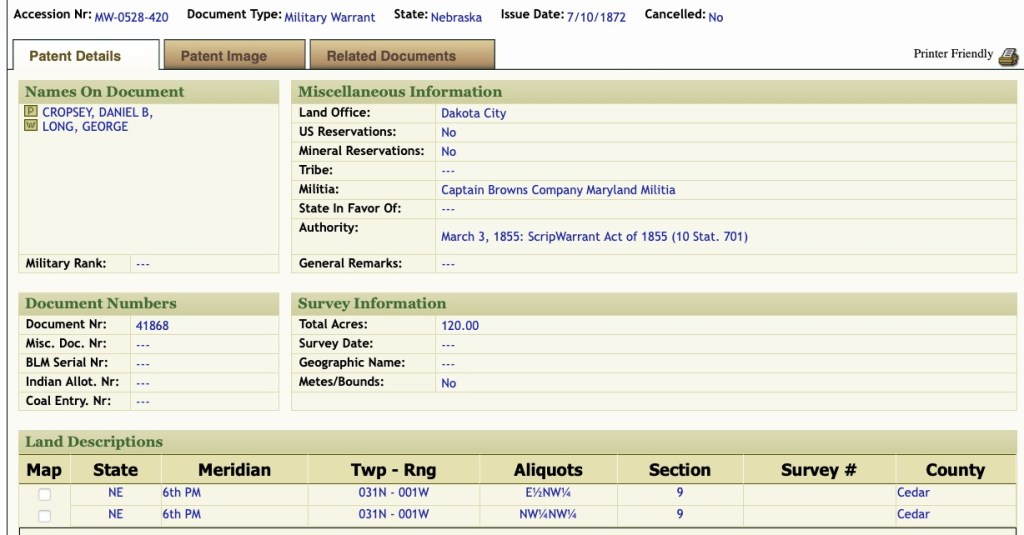The height and width of the screenshot is (535, 1024).
Task: Click the Total Acres value 120.00
Action: [460, 325]
